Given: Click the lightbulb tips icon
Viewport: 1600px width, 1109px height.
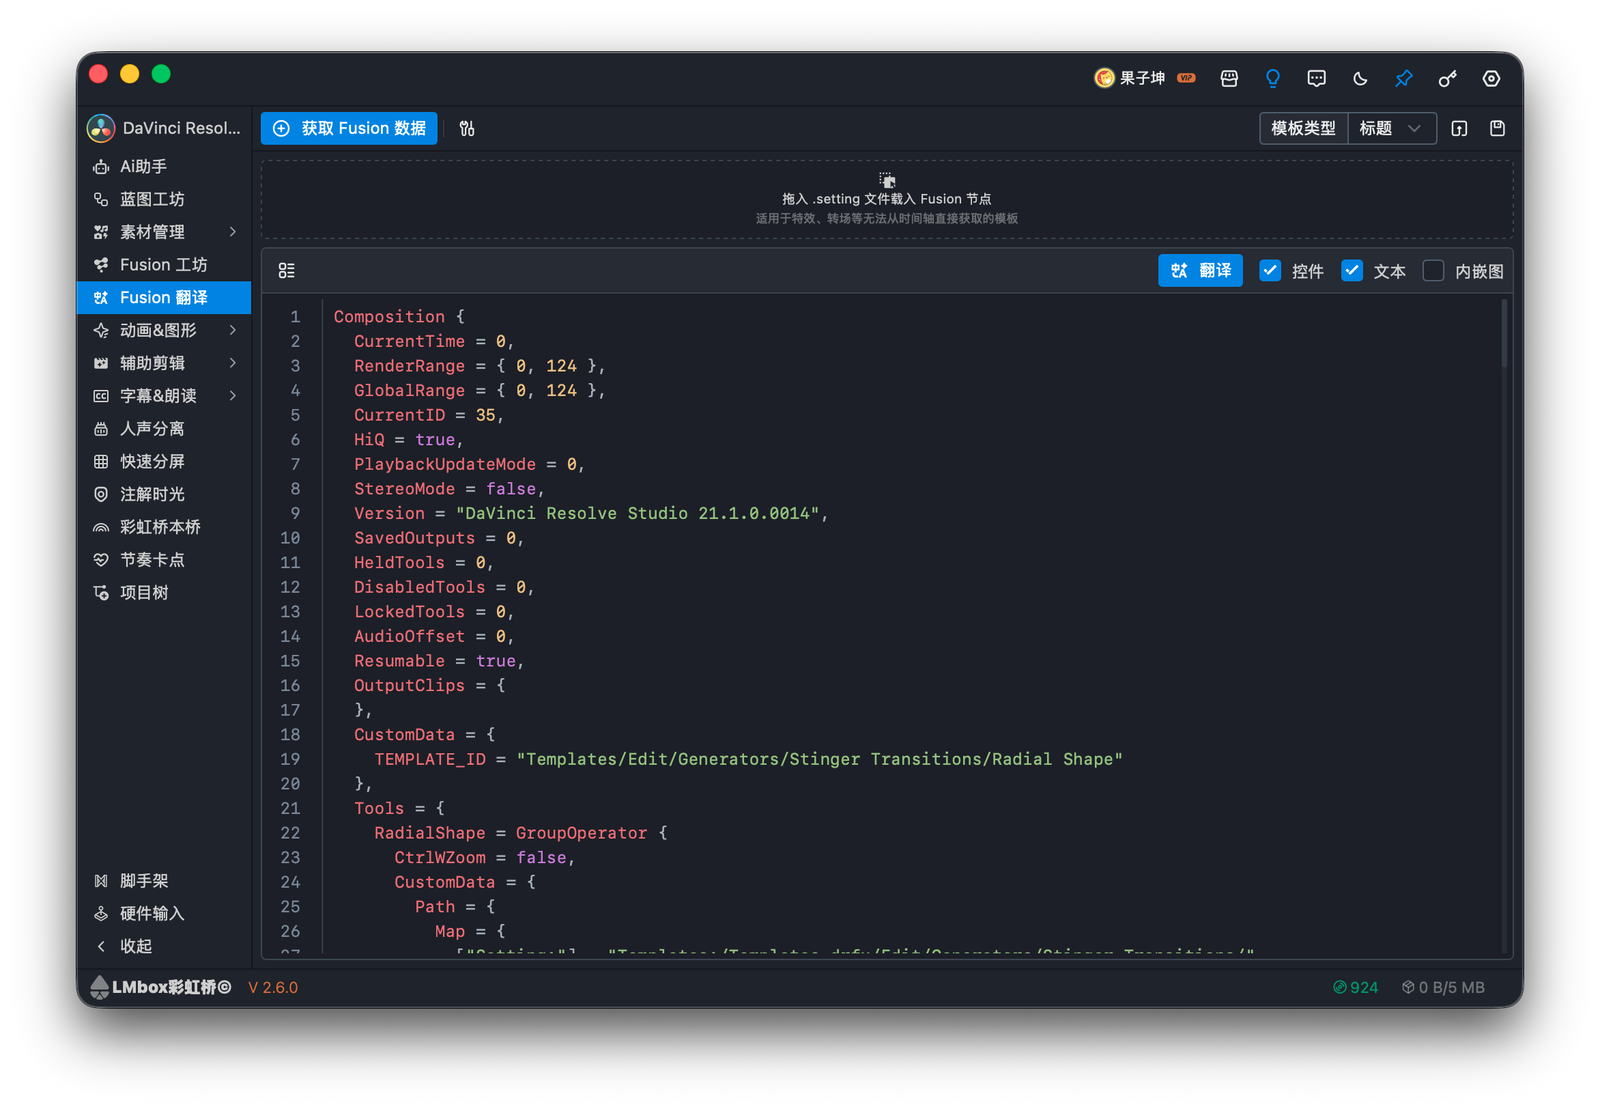Looking at the screenshot, I should point(1273,78).
